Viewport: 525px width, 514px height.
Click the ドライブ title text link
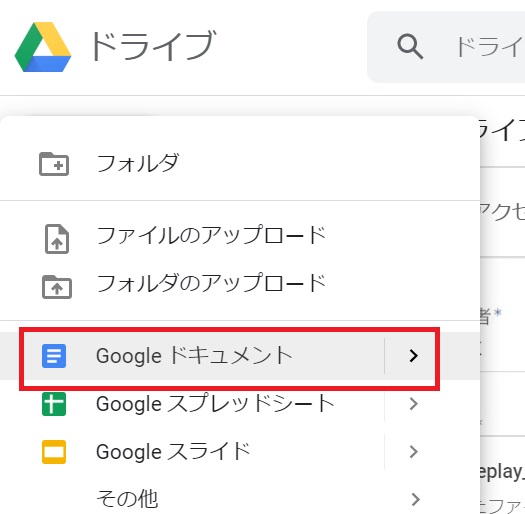click(x=153, y=46)
